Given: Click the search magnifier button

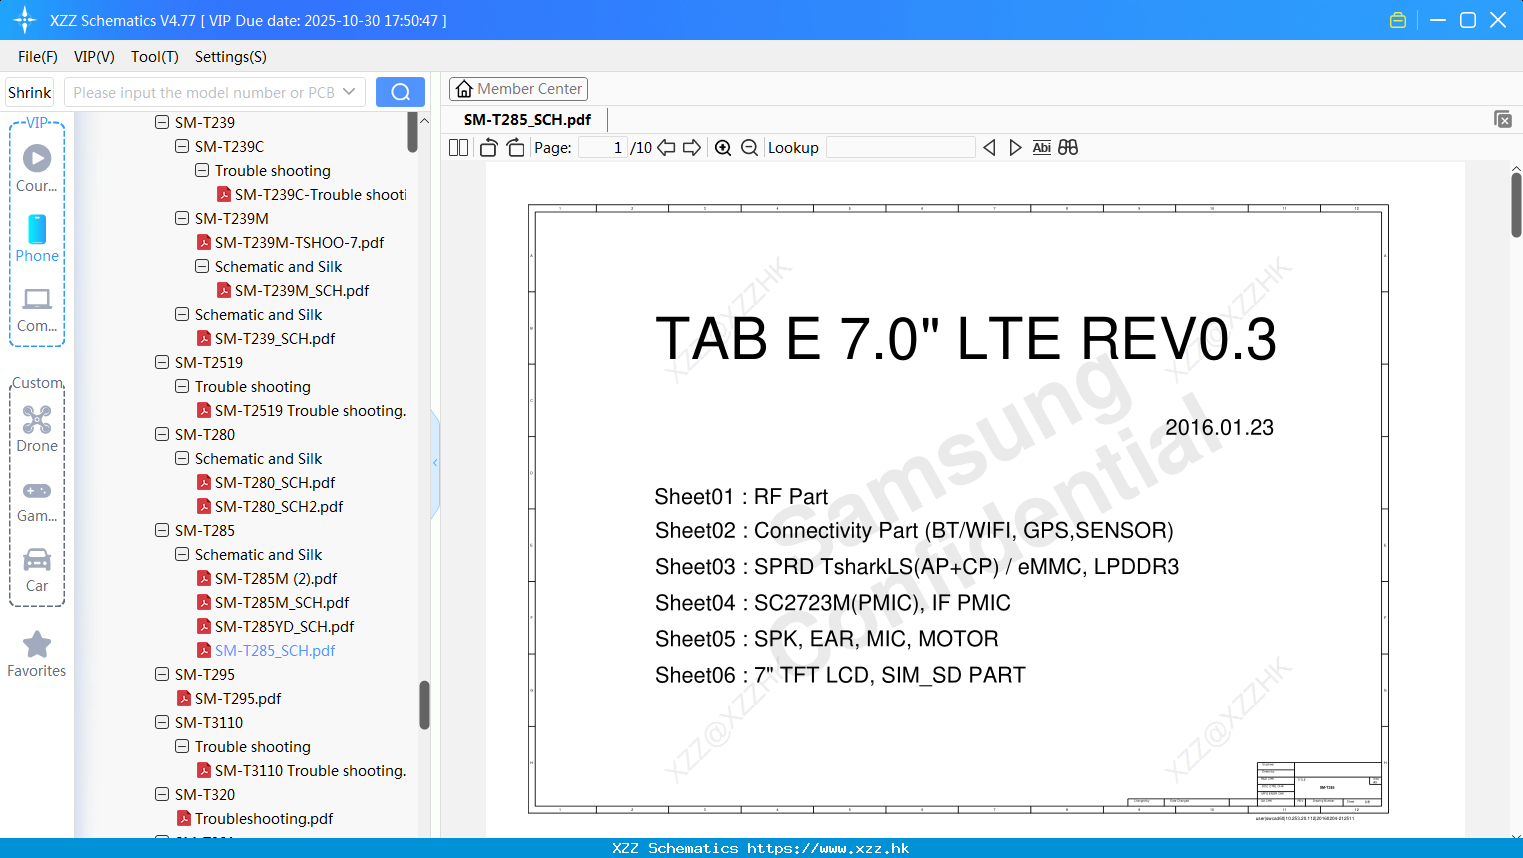Looking at the screenshot, I should point(400,92).
